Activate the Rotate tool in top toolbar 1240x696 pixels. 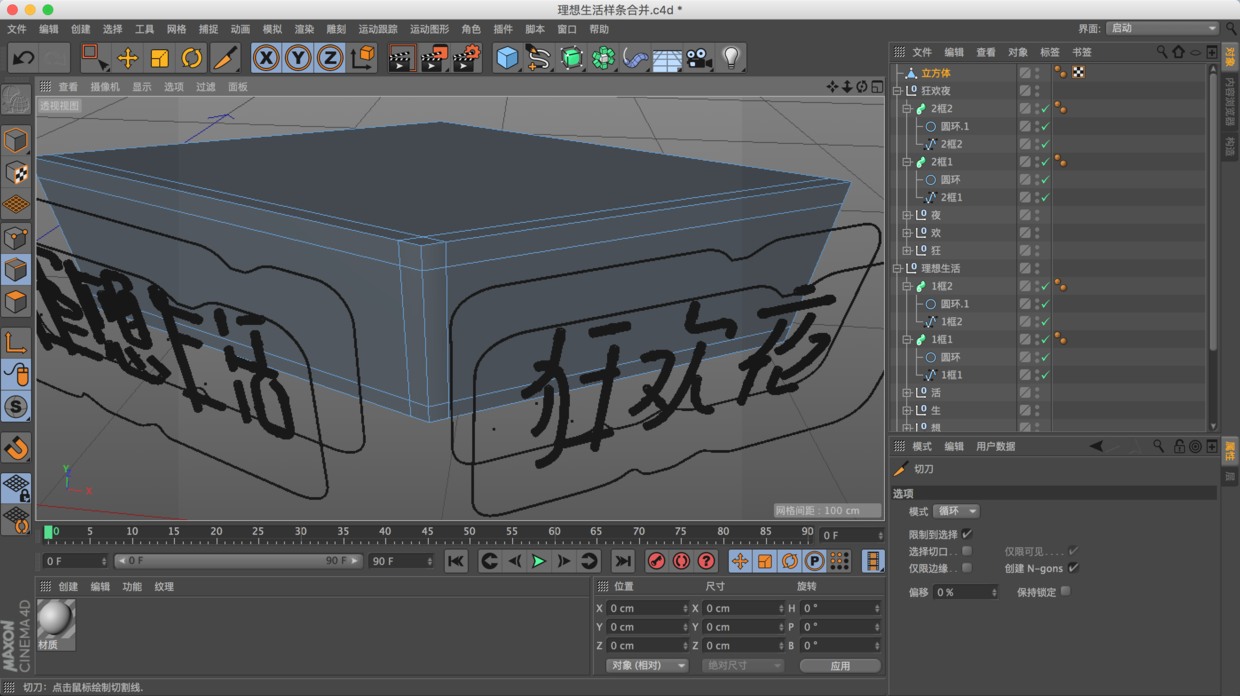coord(191,58)
